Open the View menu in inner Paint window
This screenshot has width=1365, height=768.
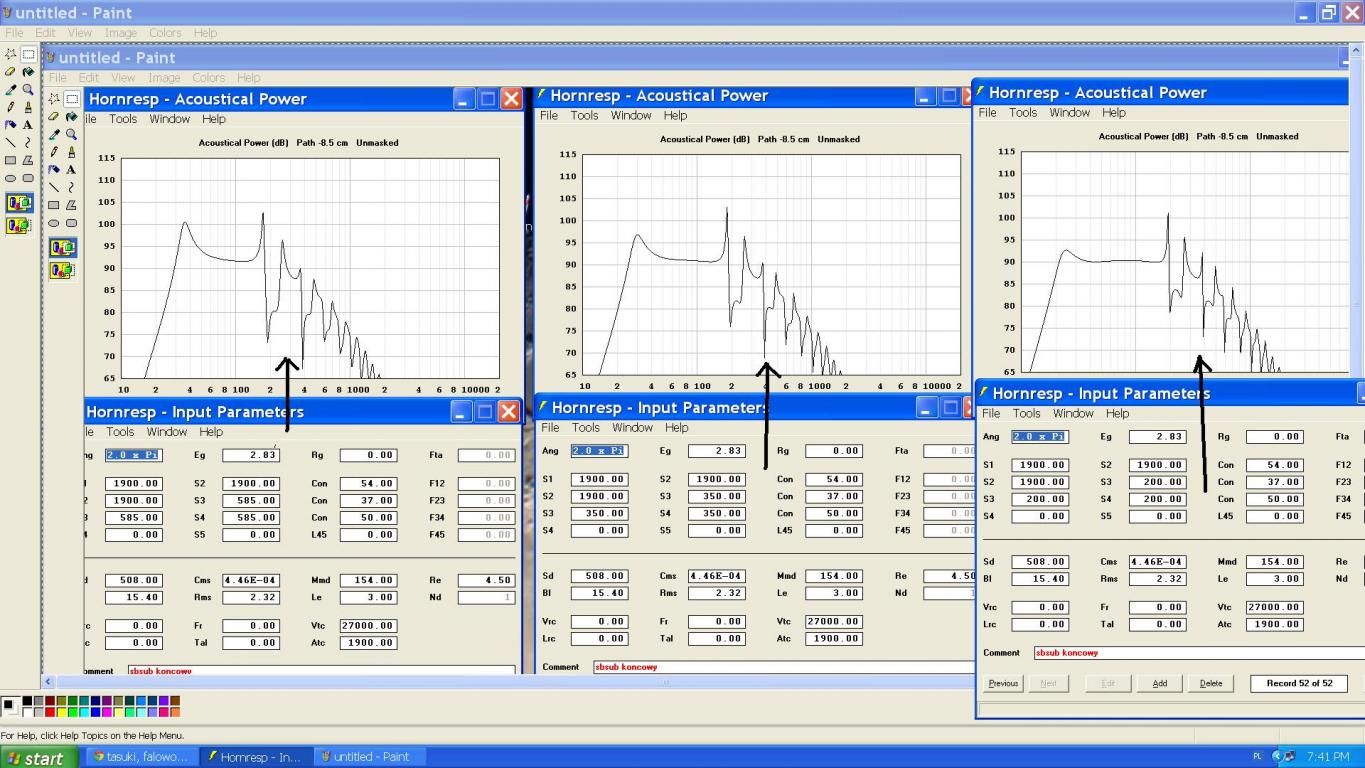pos(123,78)
